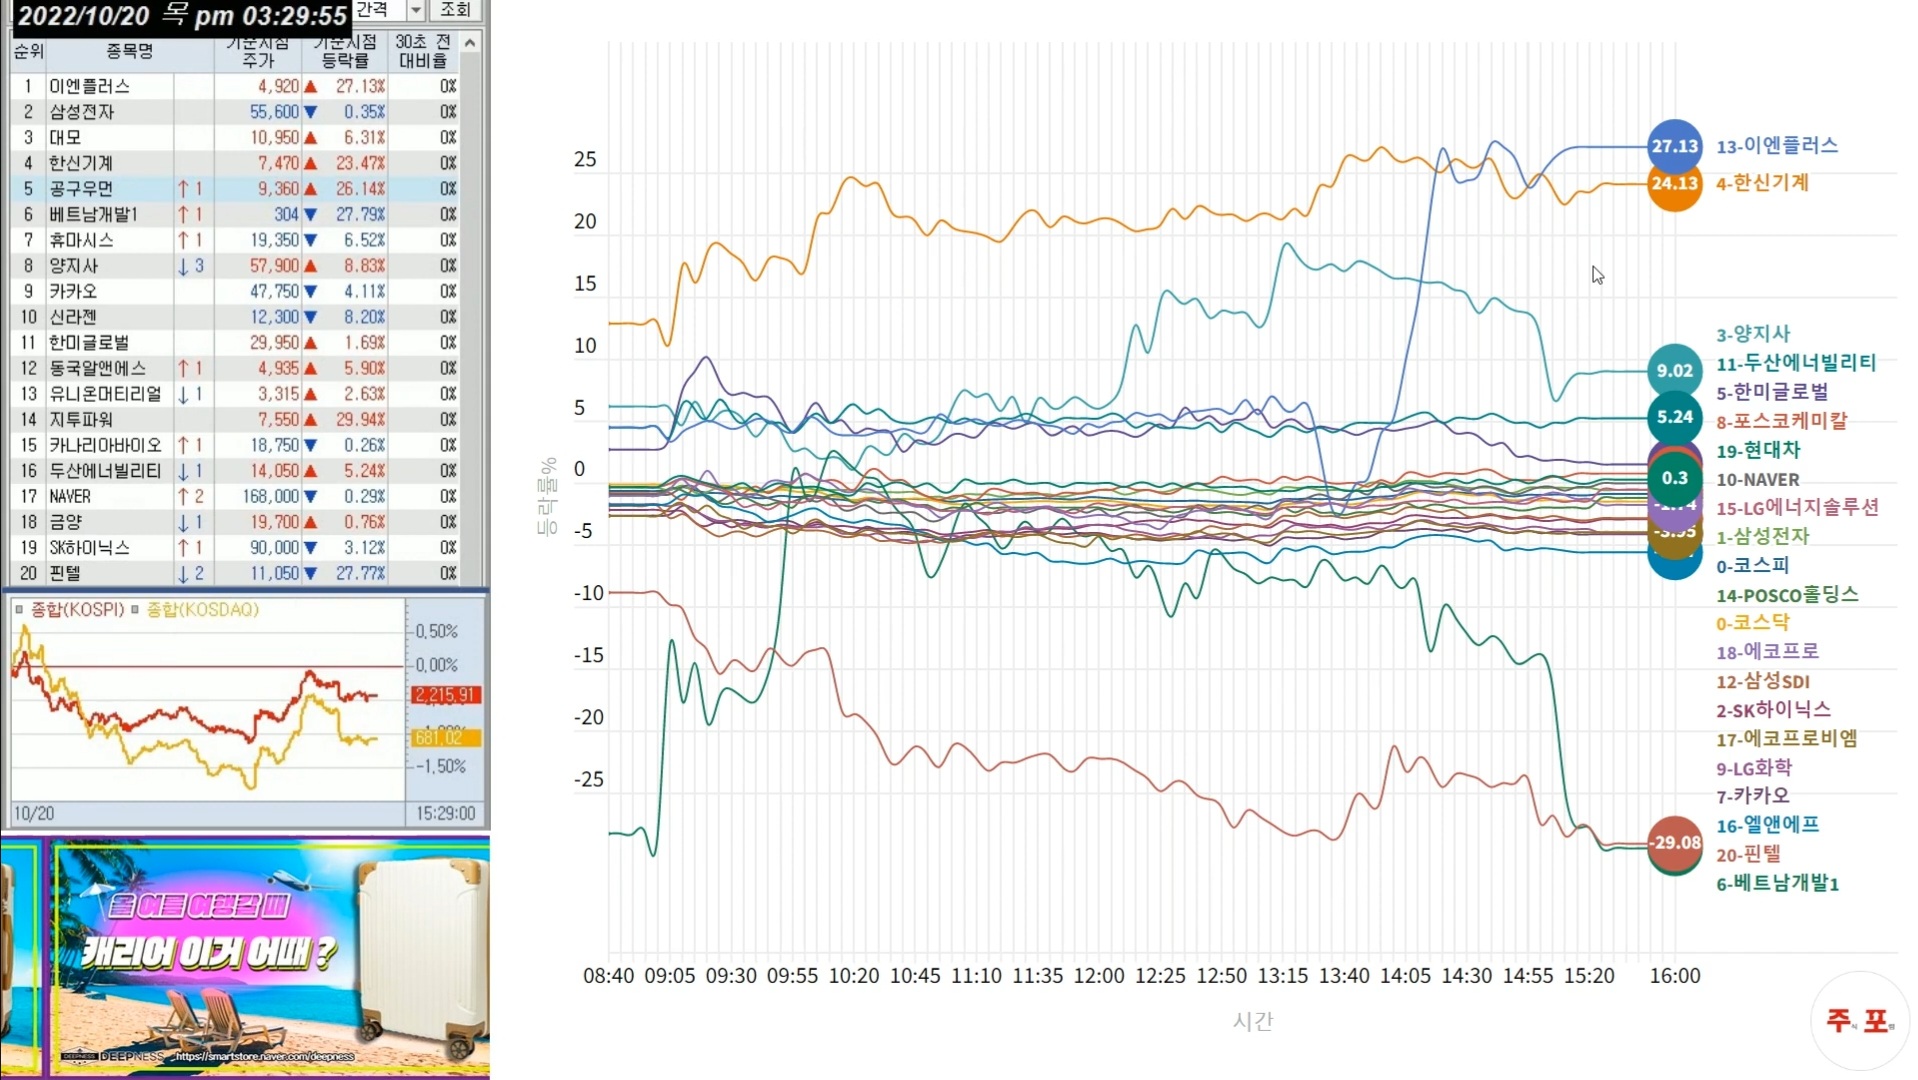Toggle 1-삼성전자 series in chart legend
1918x1080 pixels.
(x=1763, y=536)
